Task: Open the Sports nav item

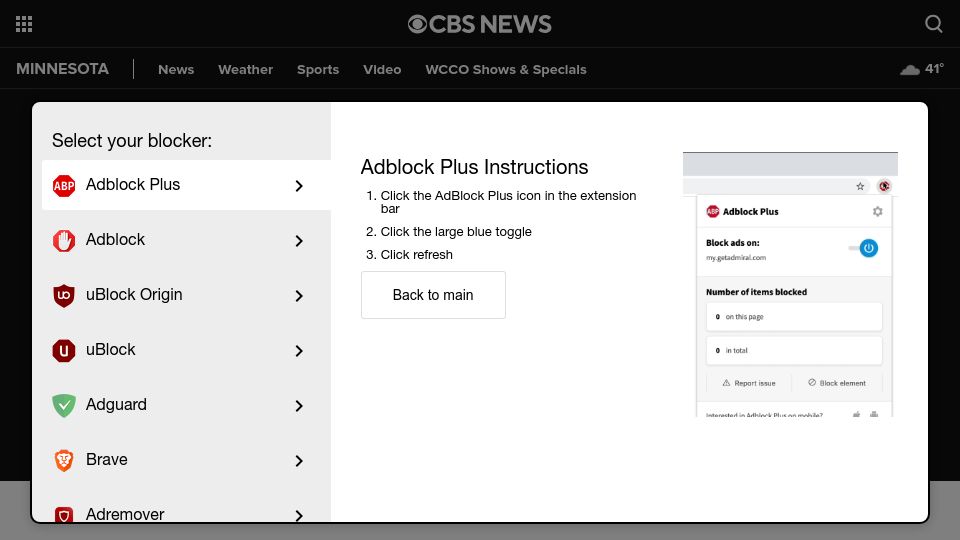Action: [318, 69]
